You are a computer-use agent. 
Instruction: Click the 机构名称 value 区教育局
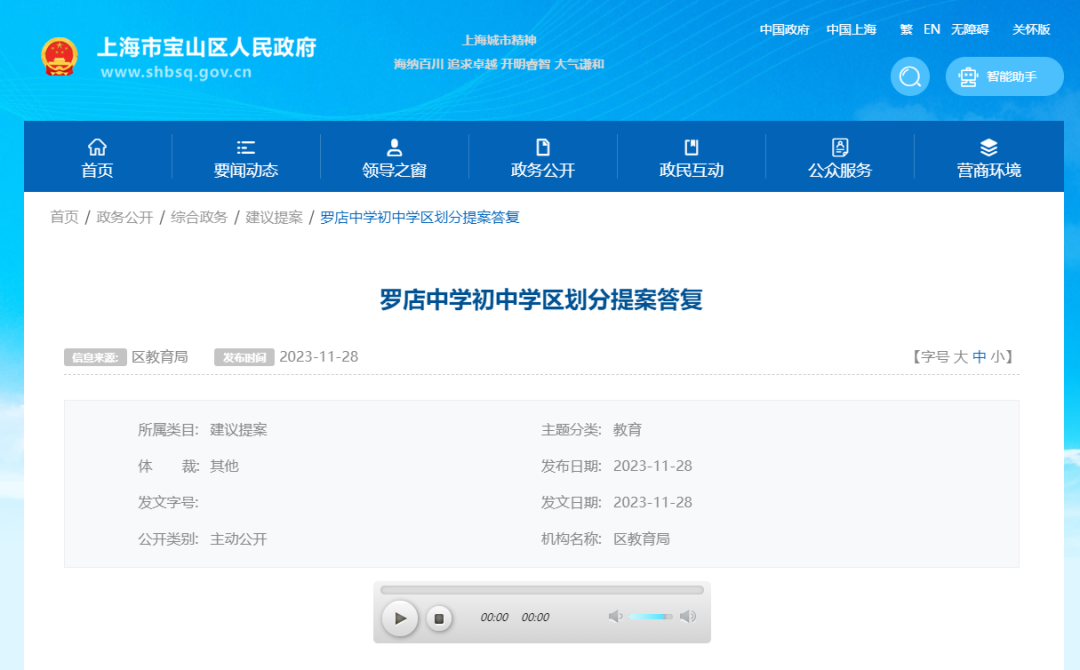pyautogui.click(x=641, y=539)
